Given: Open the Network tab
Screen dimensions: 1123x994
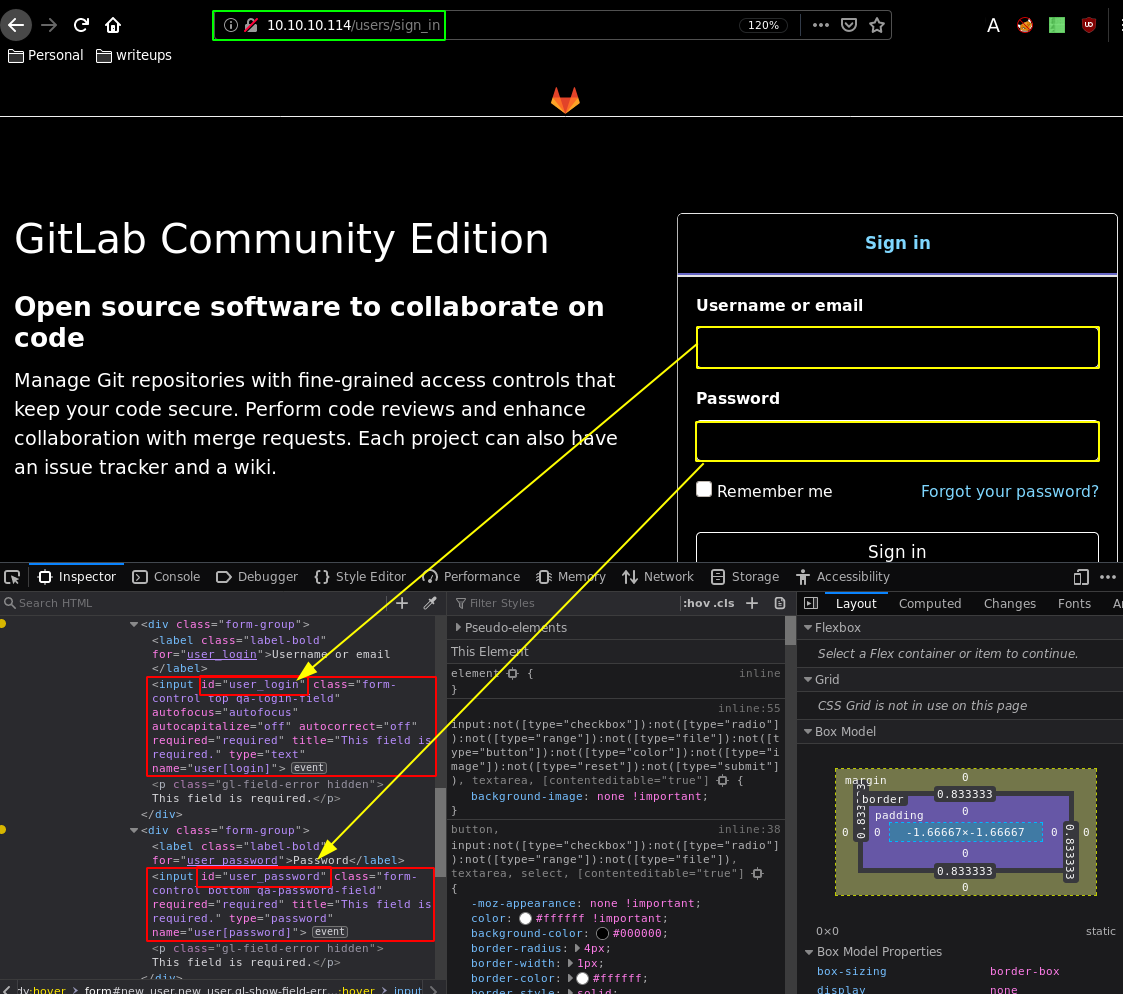Looking at the screenshot, I should point(658,577).
